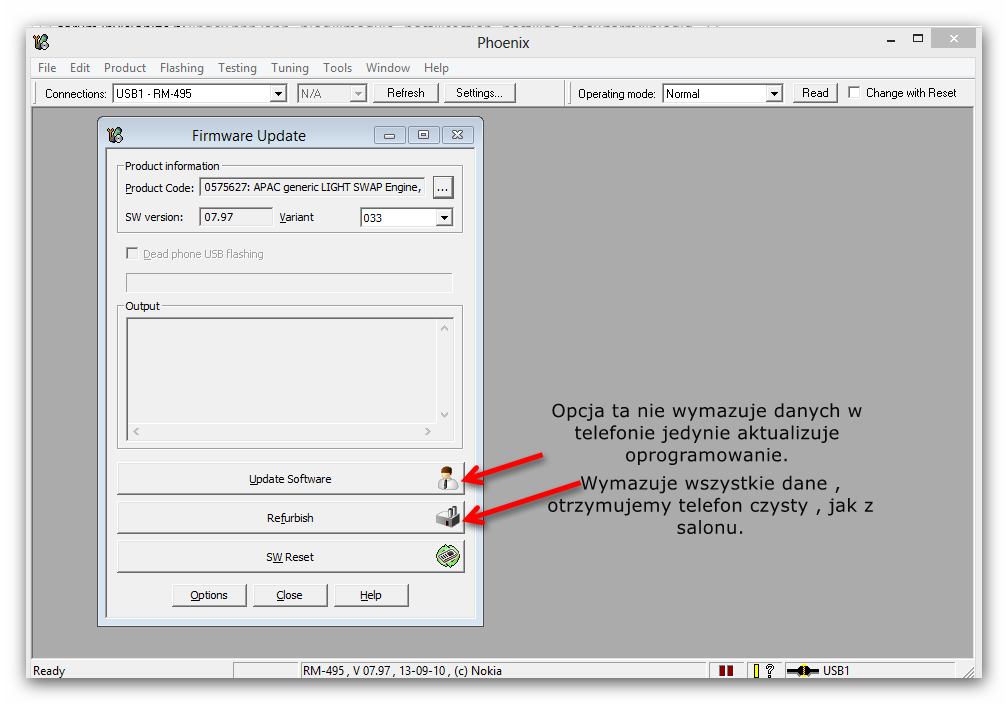Open the Tuning menu
Screen dimensions: 1008x704
coord(290,68)
